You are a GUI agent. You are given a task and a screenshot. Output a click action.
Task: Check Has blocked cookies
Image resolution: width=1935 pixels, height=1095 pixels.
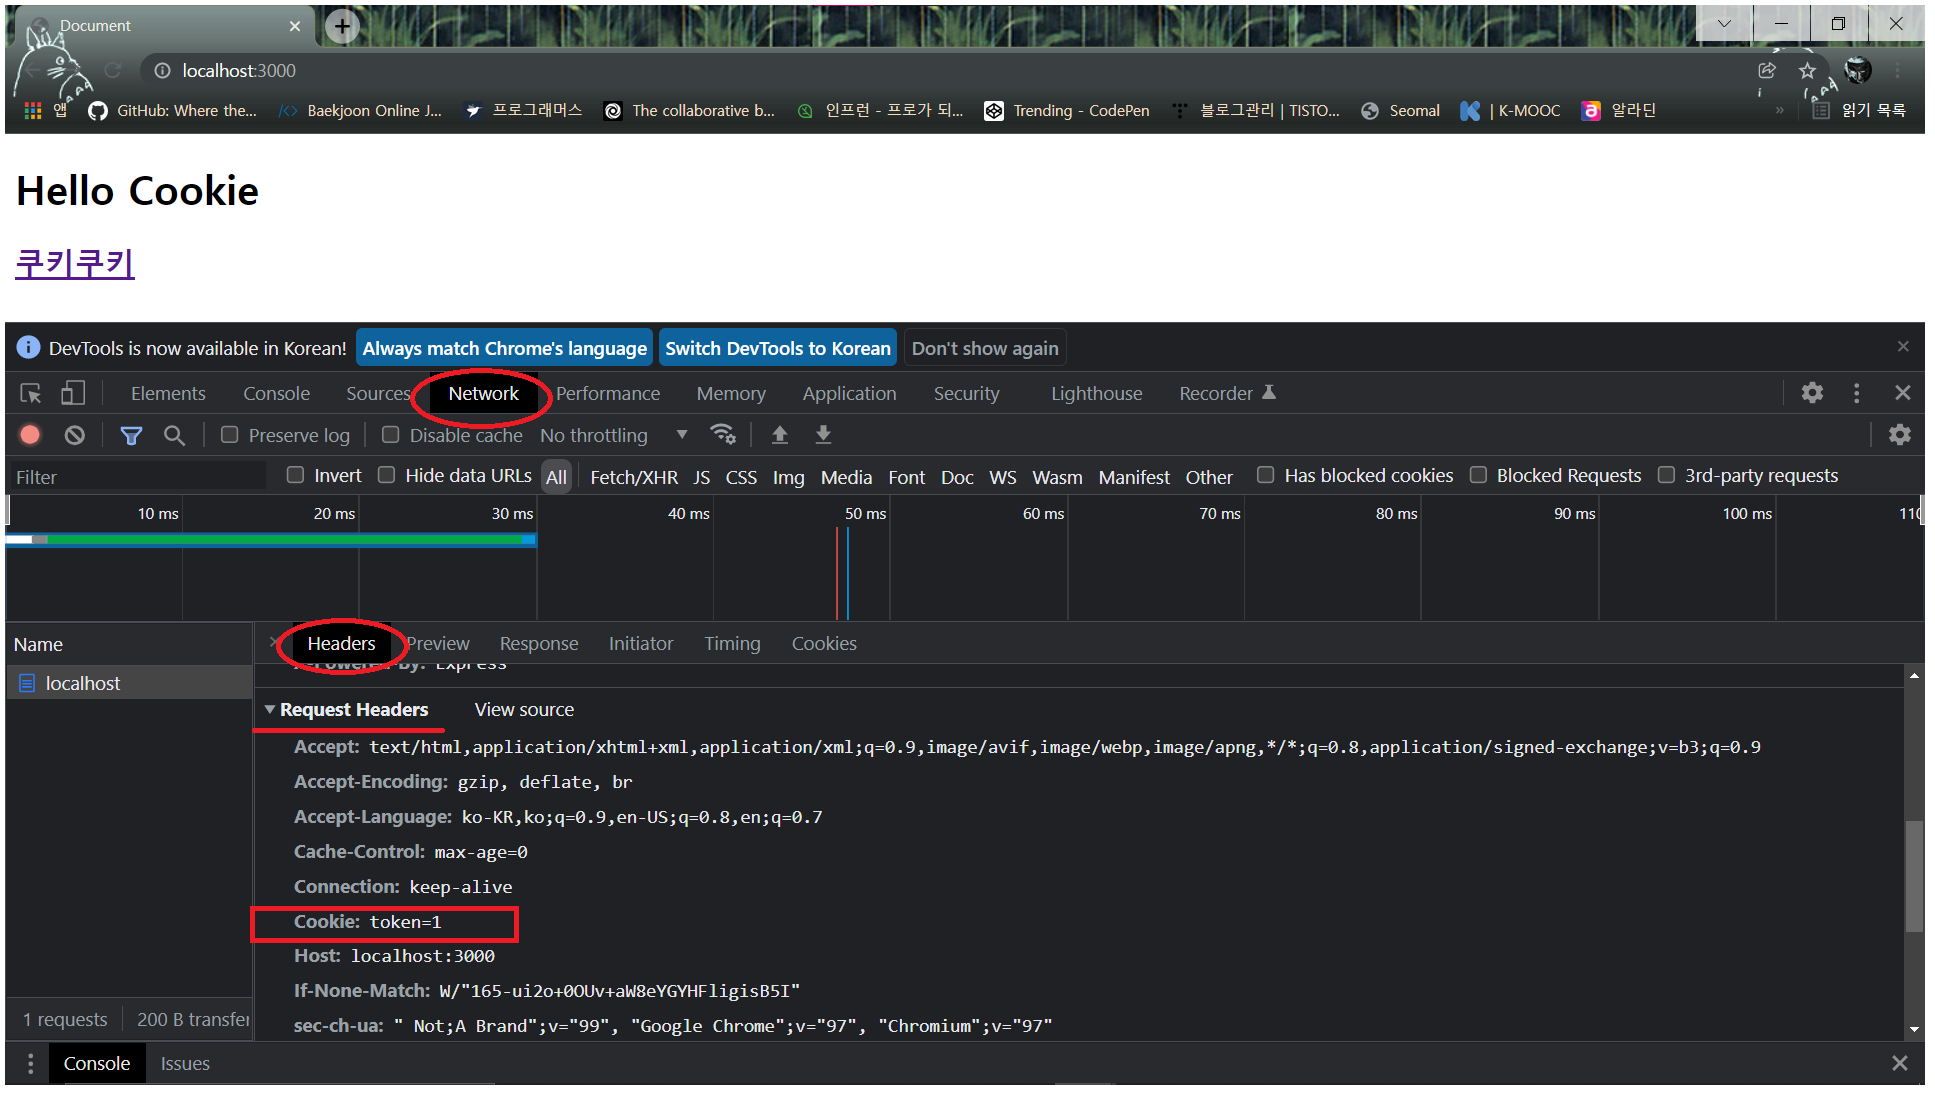tap(1265, 475)
